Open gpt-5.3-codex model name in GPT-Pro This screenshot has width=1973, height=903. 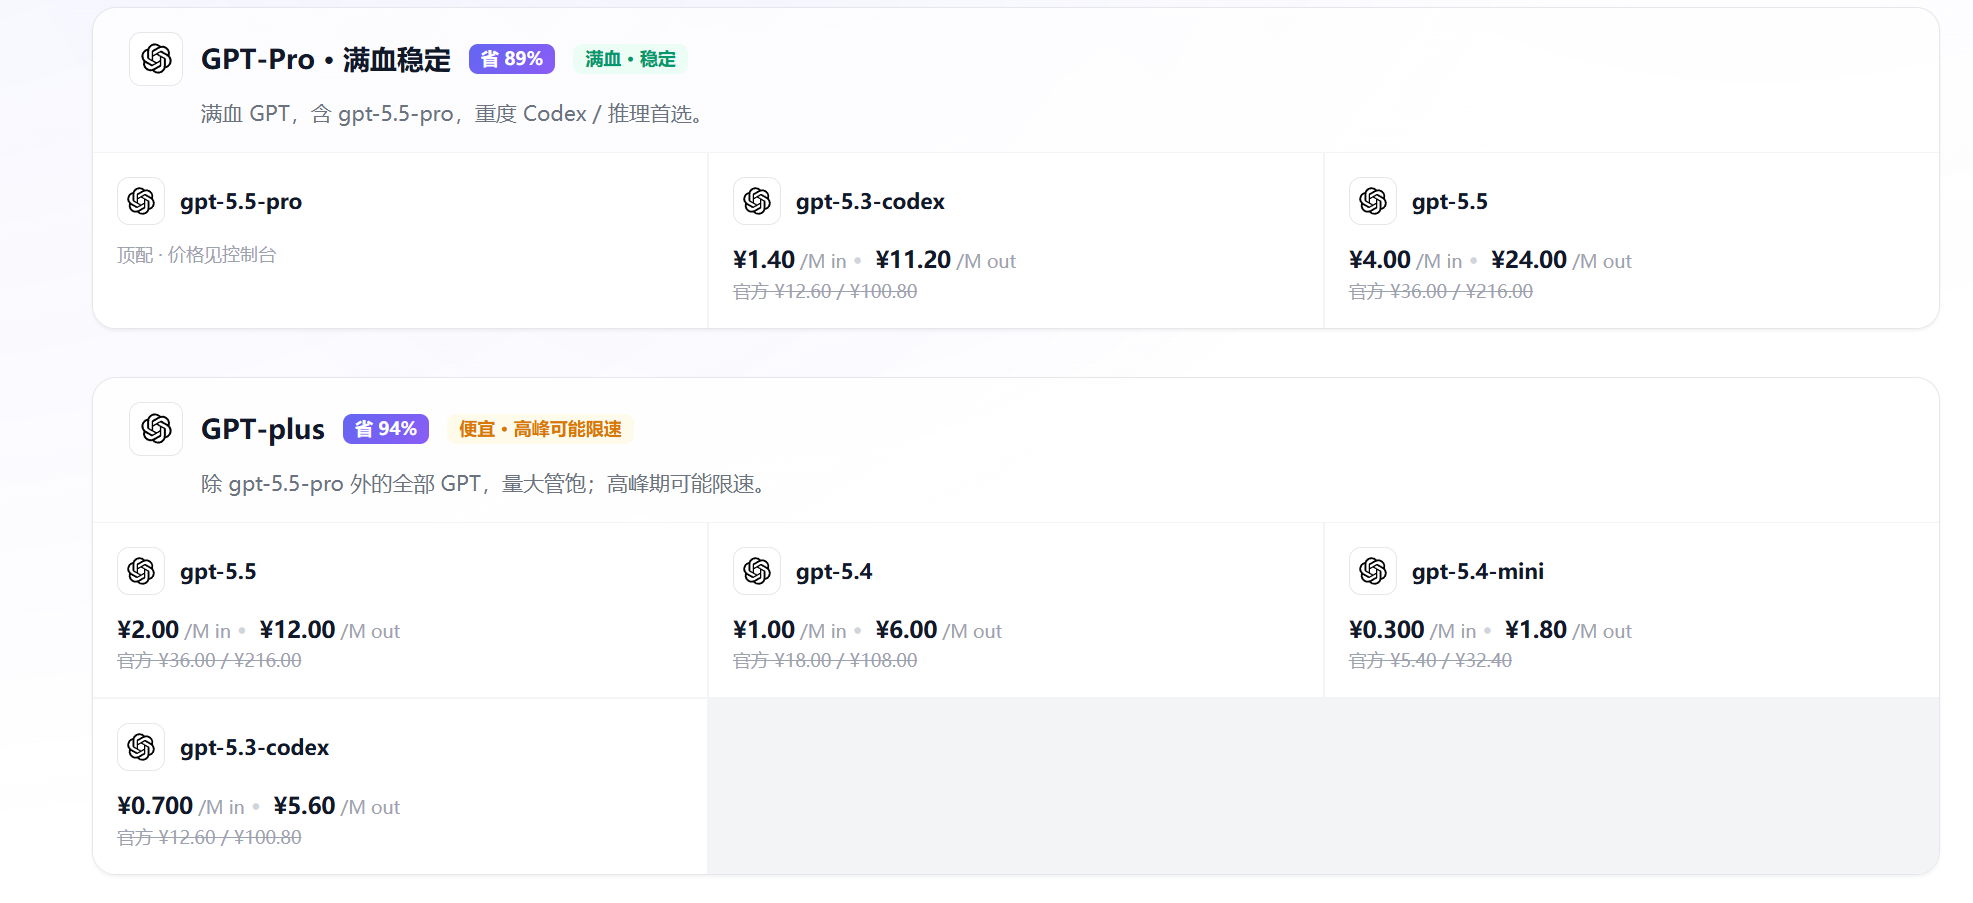point(870,202)
